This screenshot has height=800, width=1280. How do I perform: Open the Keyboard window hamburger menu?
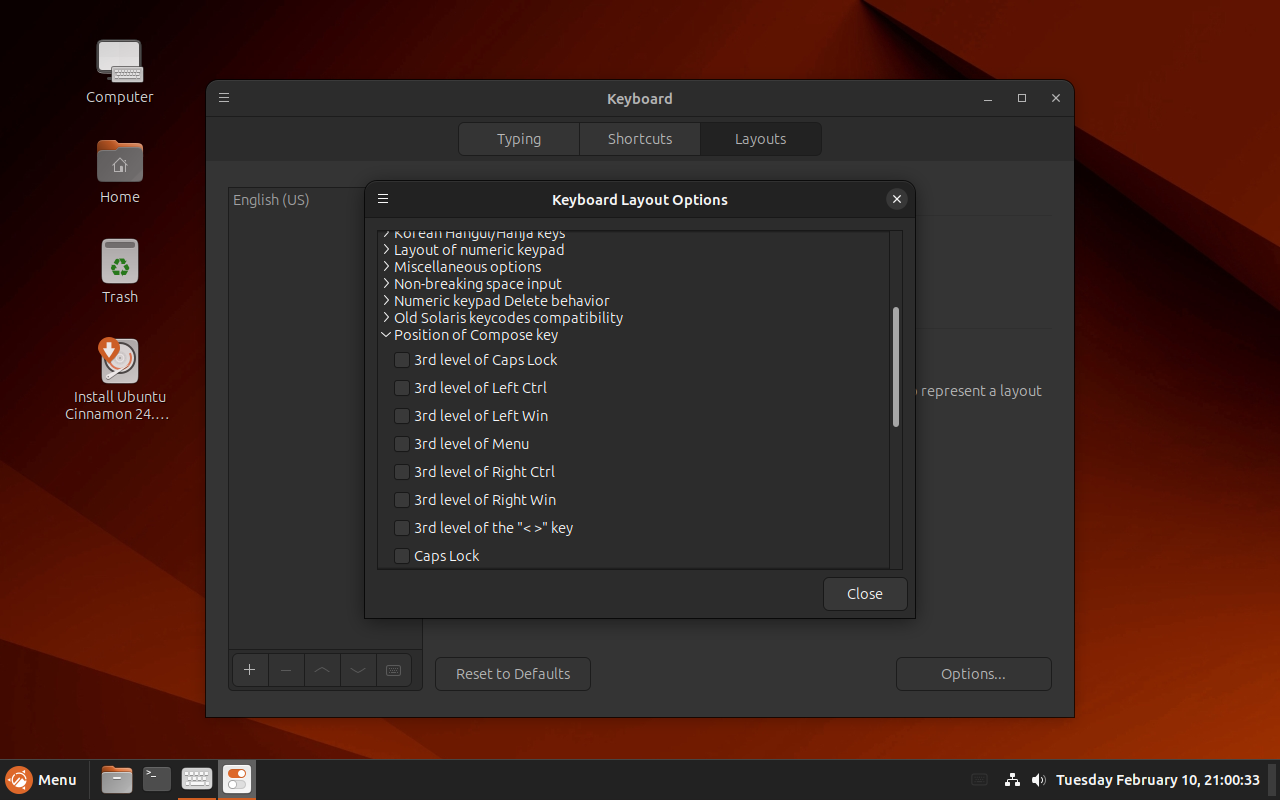[x=224, y=98]
